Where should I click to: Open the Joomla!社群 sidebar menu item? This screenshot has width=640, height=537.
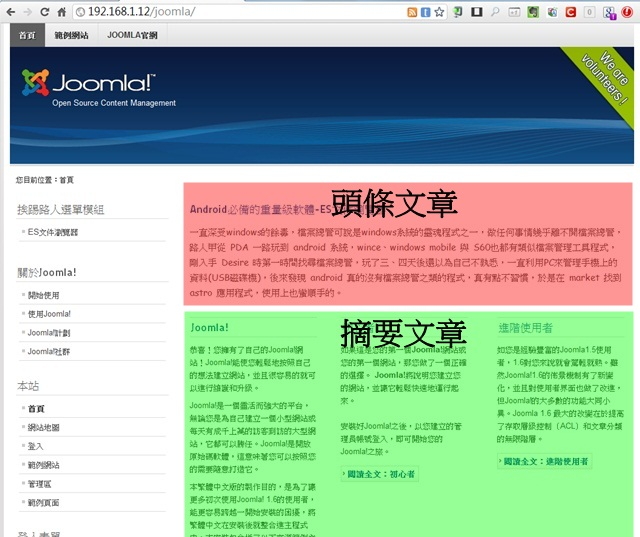coord(49,352)
